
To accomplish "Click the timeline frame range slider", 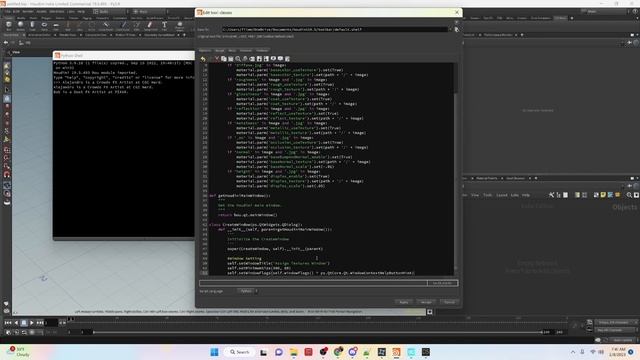I will pyautogui.click(x=318, y=332).
